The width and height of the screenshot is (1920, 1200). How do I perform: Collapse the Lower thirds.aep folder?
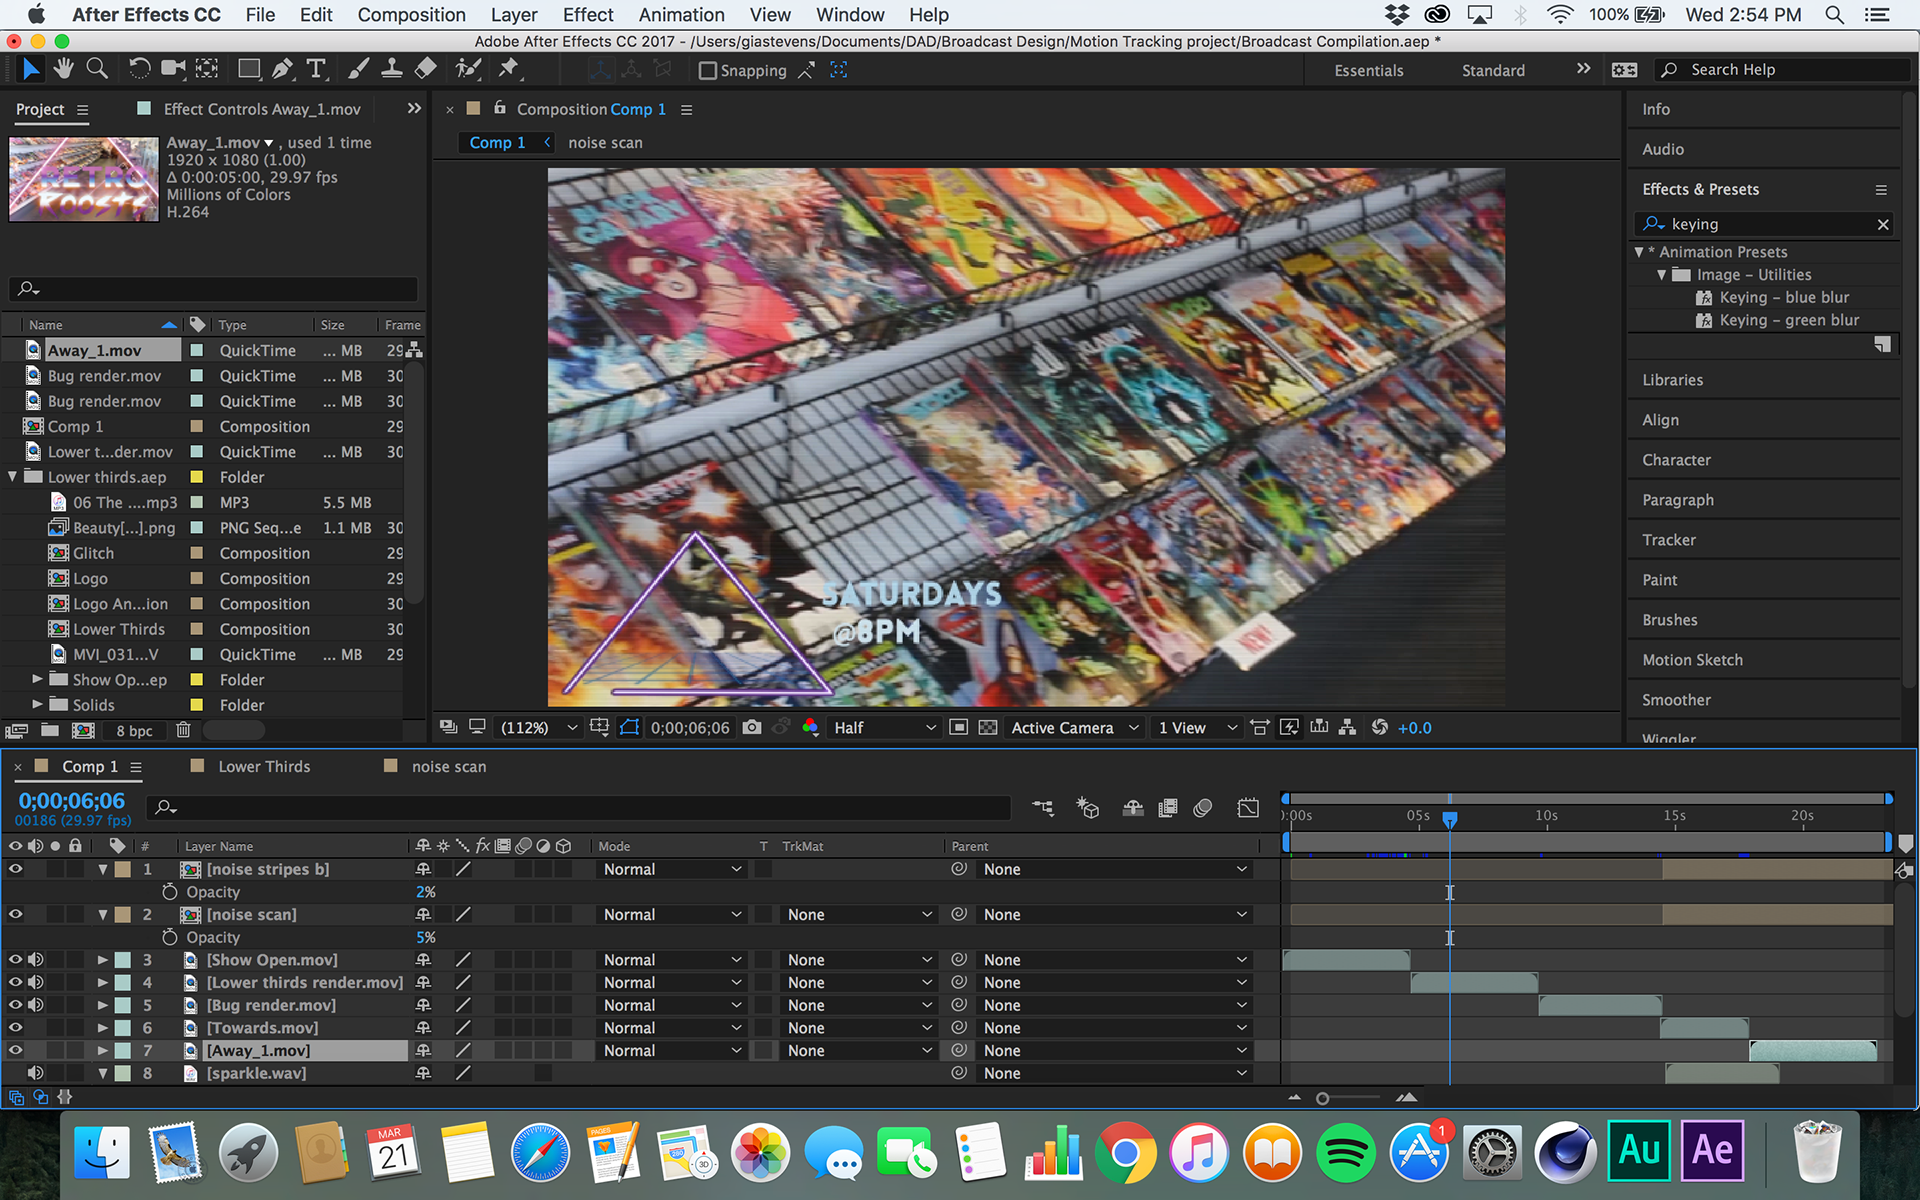tap(12, 477)
